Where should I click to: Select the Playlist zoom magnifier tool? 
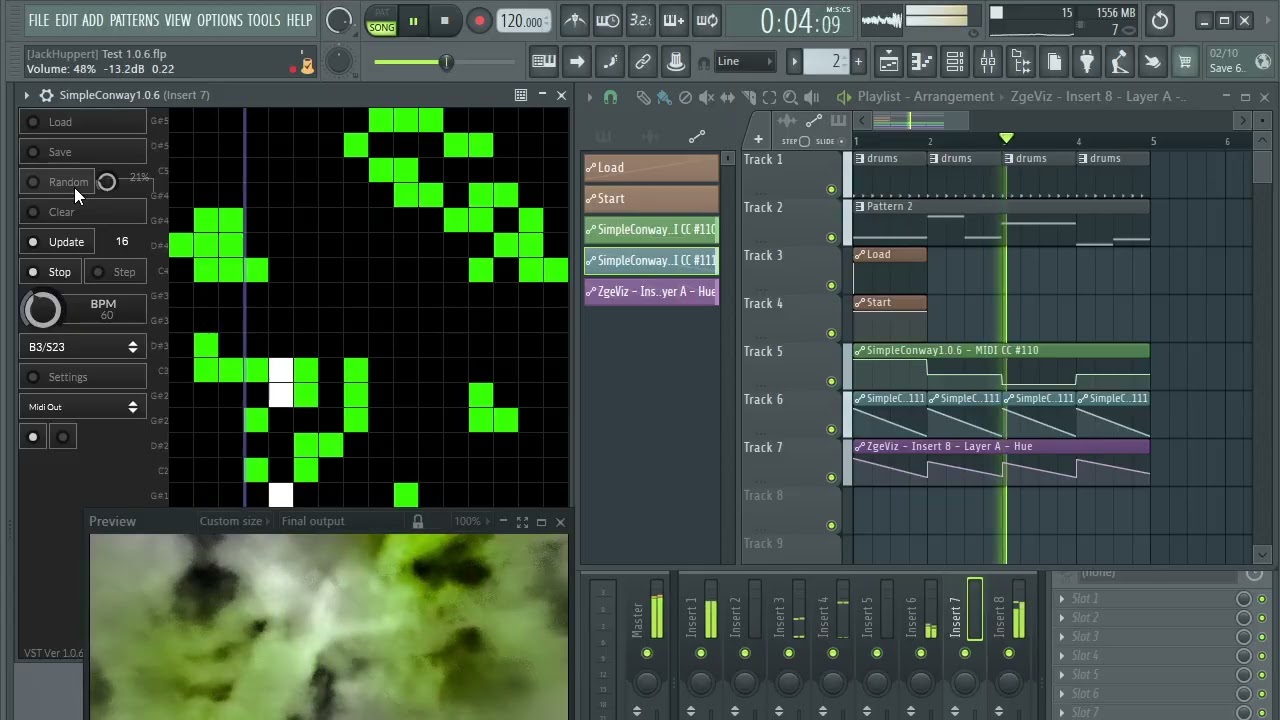(x=790, y=97)
